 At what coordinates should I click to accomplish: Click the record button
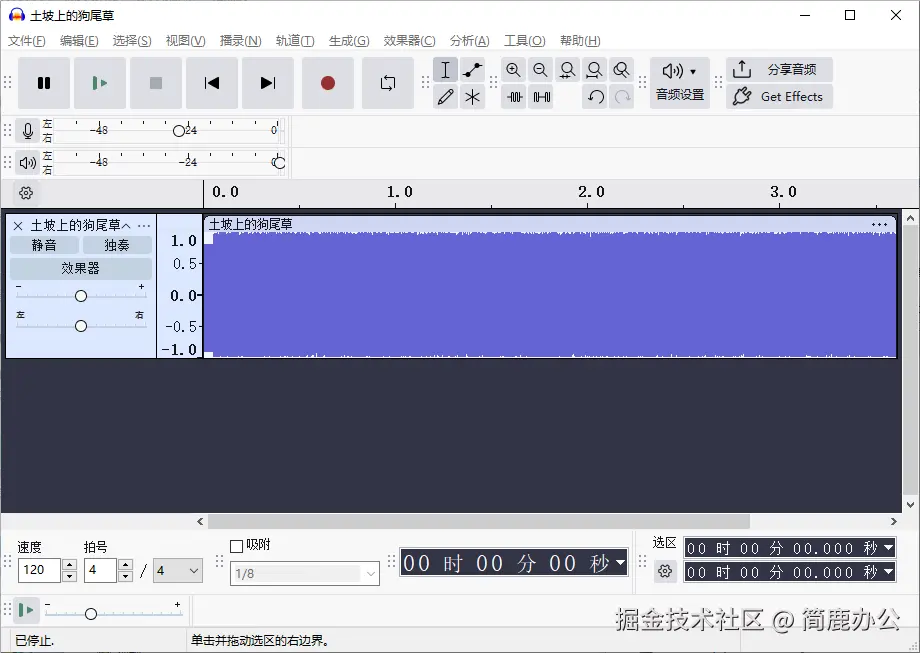[x=328, y=84]
